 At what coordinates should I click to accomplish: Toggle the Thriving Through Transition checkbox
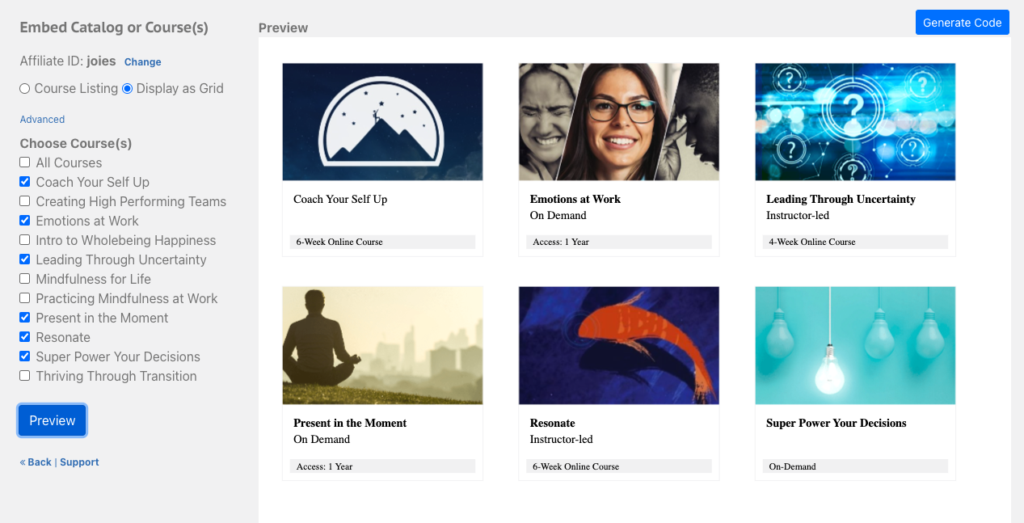pos(25,376)
